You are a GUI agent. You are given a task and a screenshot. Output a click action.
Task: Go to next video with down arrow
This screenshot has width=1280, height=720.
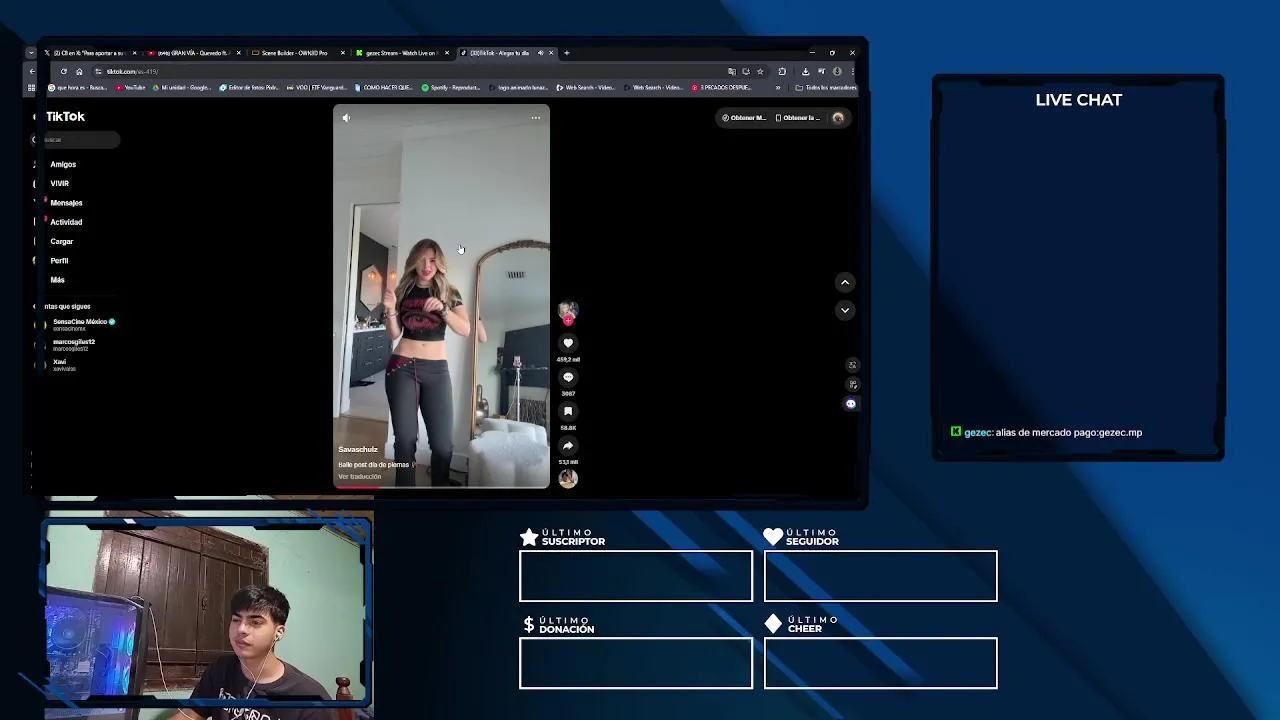click(845, 310)
